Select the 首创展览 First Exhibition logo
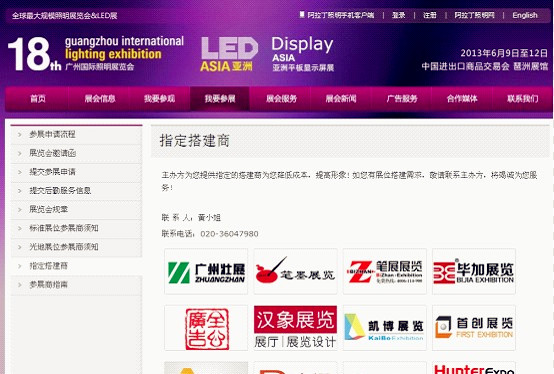The width and height of the screenshot is (554, 374). (x=474, y=328)
